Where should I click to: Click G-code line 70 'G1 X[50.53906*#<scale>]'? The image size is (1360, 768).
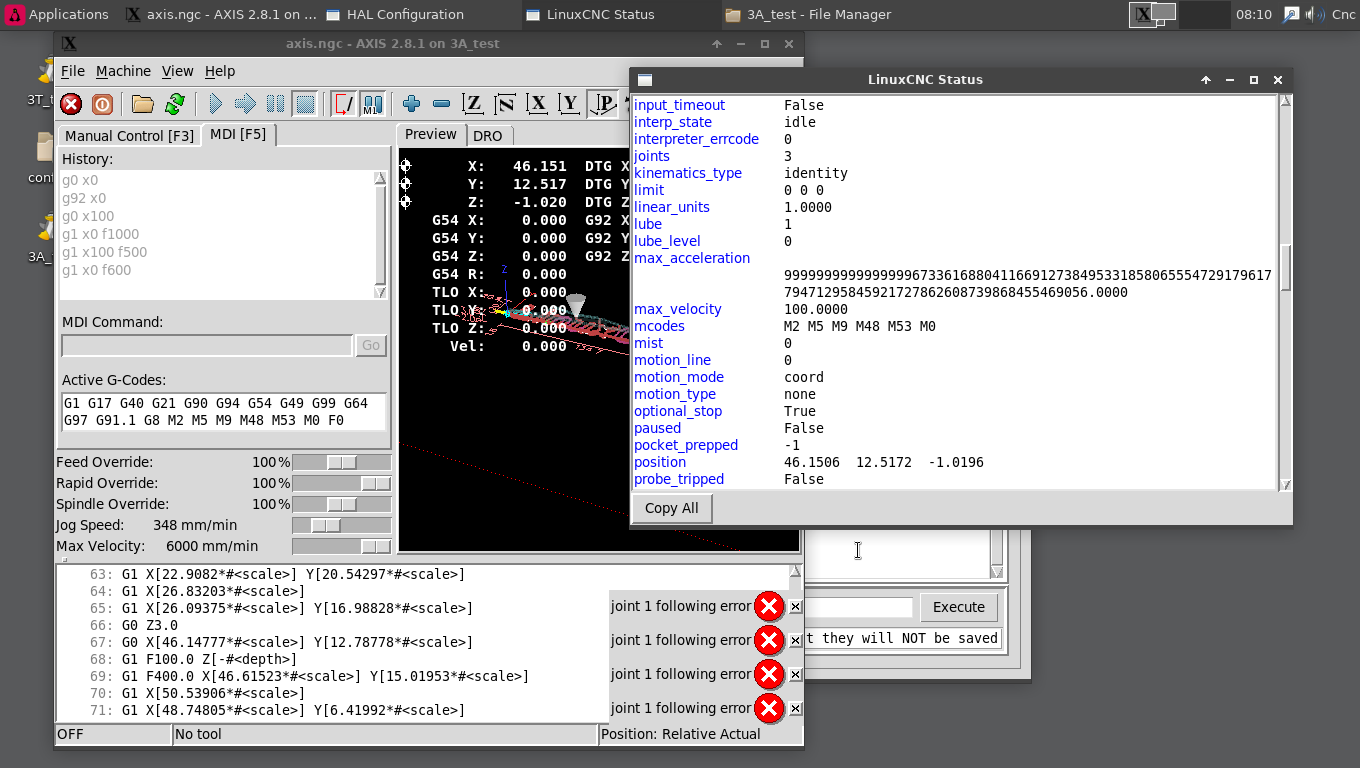pos(213,693)
